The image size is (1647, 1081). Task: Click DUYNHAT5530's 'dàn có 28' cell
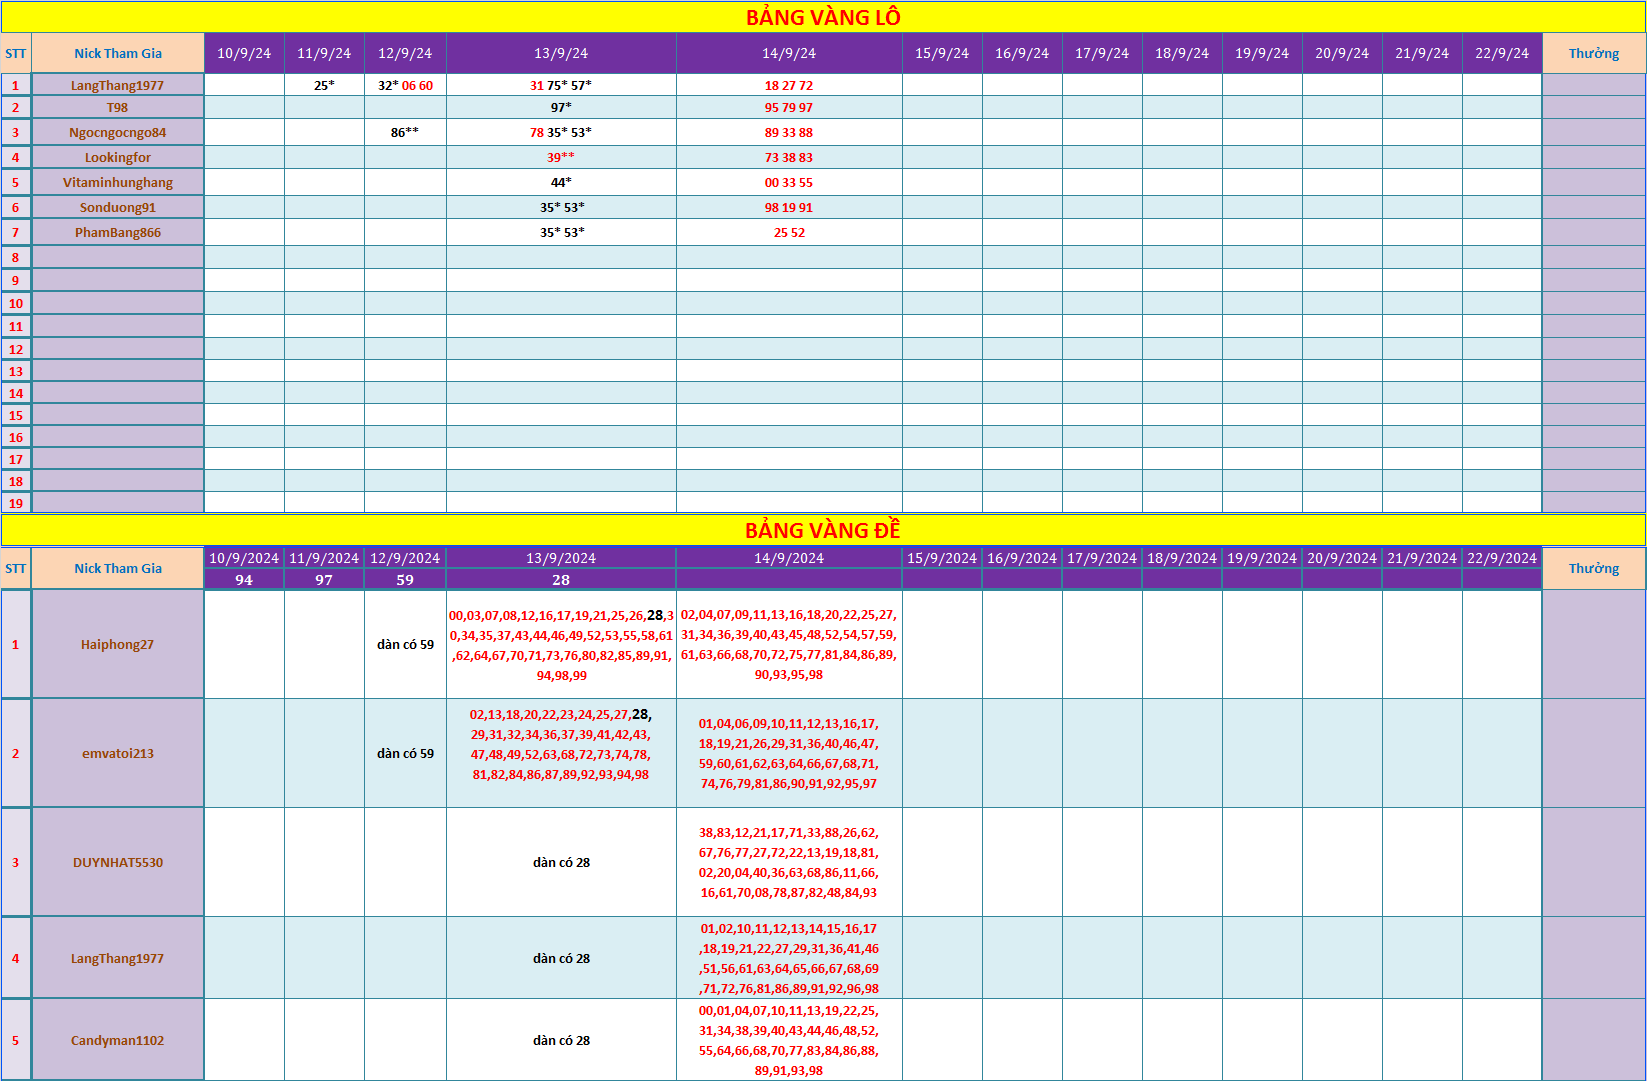click(x=561, y=862)
